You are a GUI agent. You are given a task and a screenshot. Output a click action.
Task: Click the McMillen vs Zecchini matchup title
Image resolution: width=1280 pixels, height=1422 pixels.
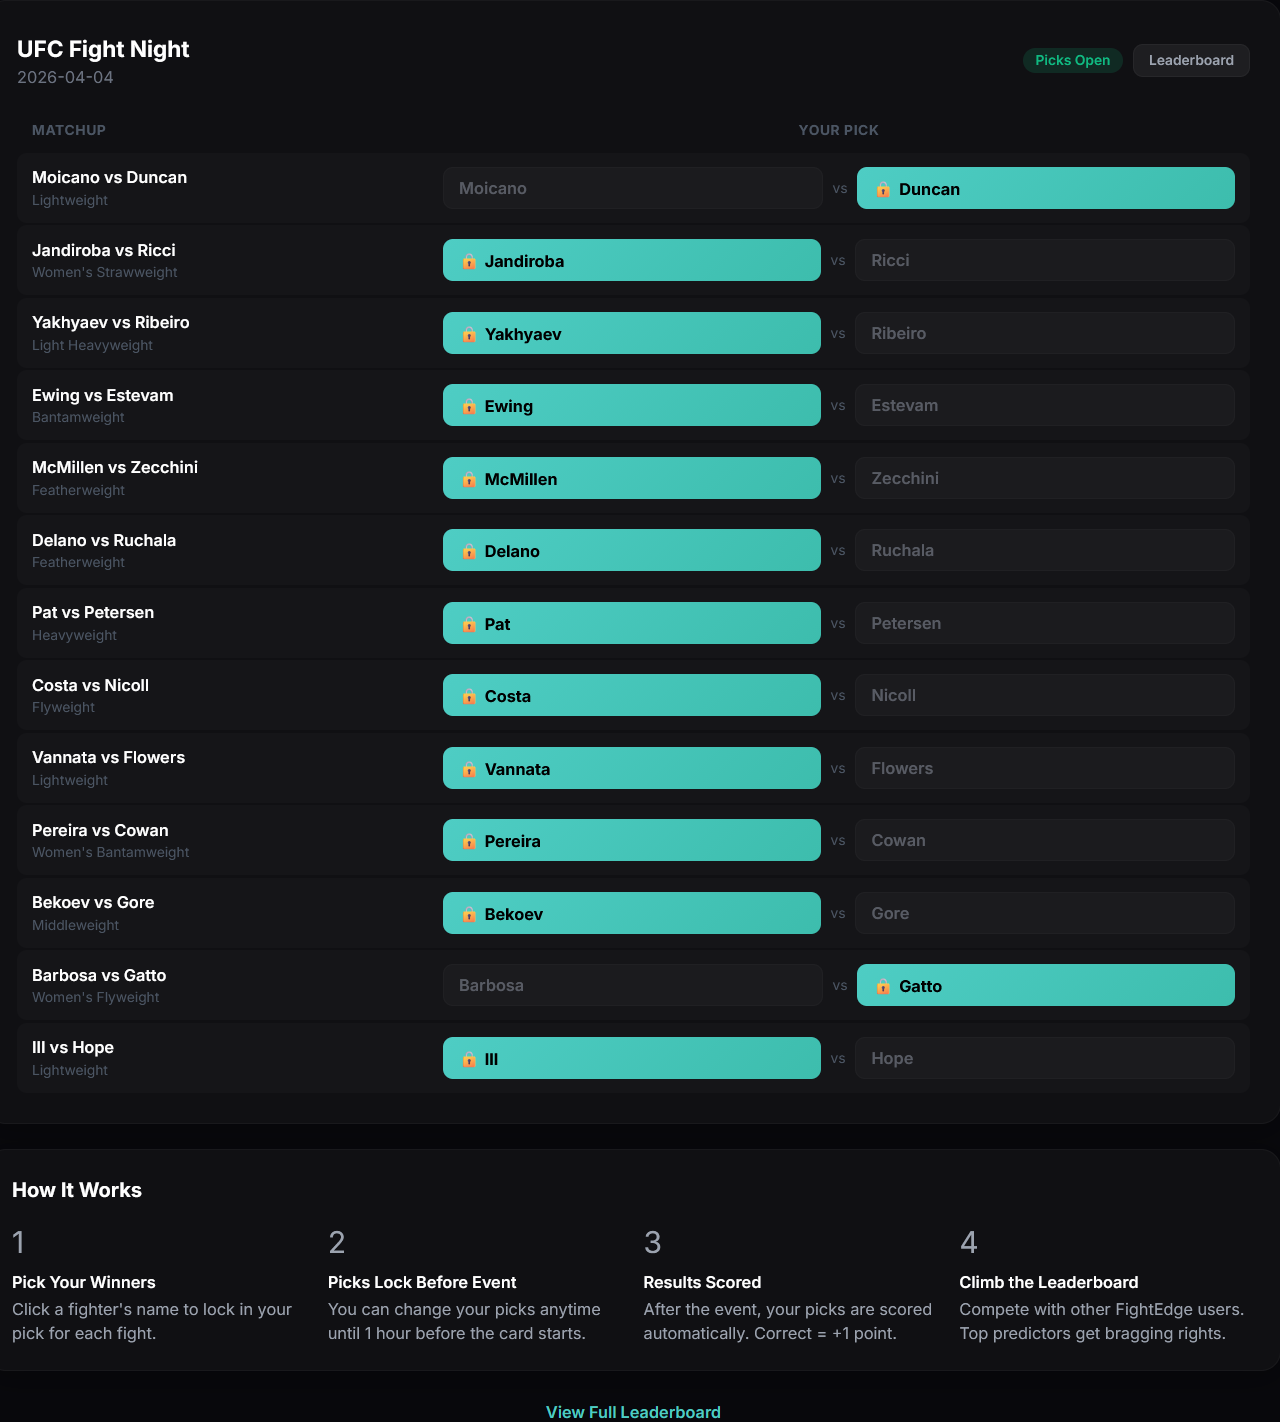pos(115,467)
